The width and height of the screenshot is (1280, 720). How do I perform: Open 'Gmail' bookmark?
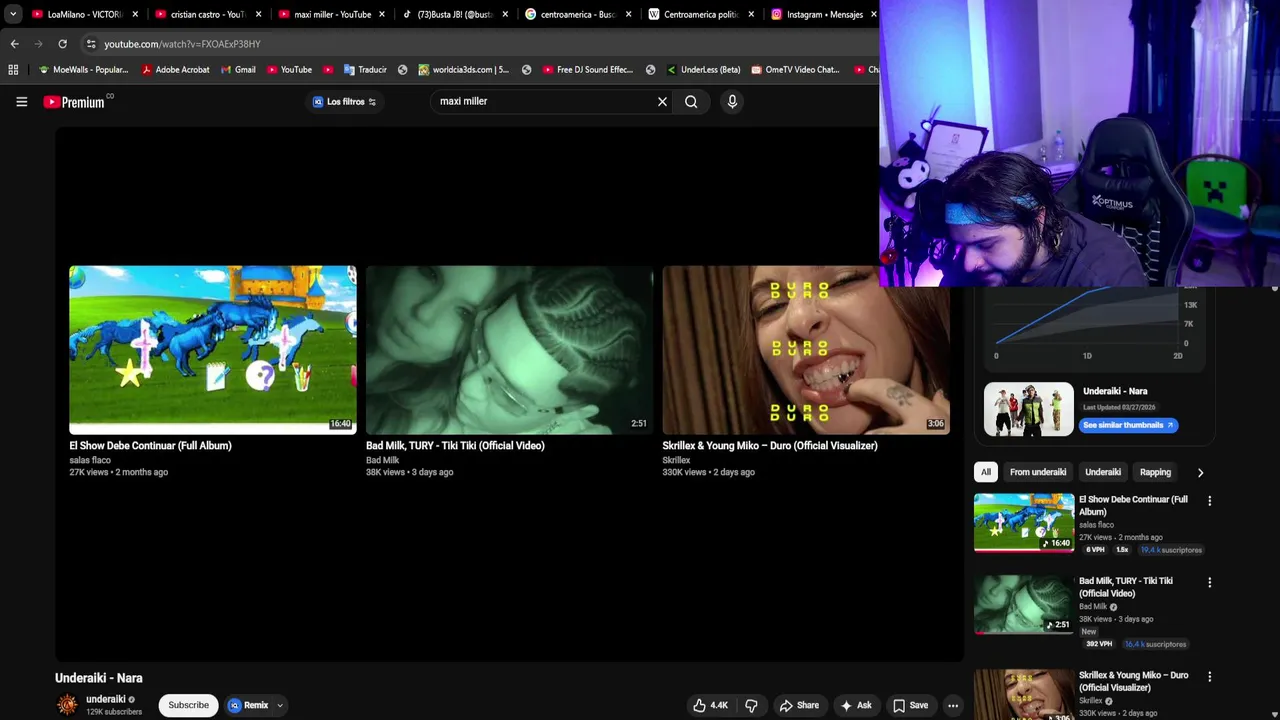click(238, 70)
